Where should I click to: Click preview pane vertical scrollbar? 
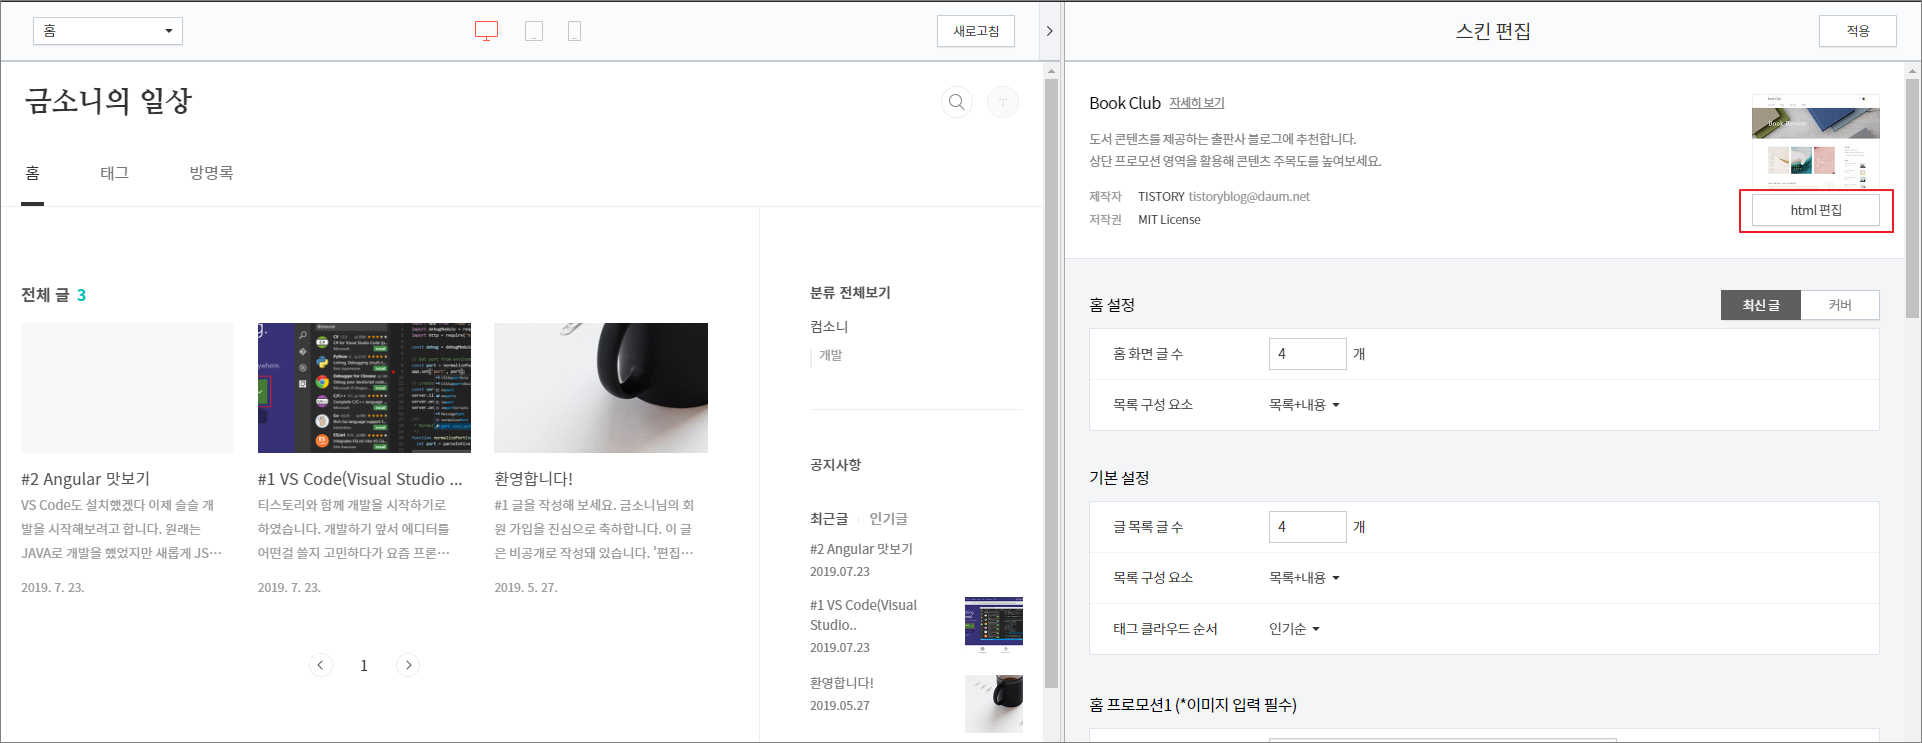click(1051, 383)
